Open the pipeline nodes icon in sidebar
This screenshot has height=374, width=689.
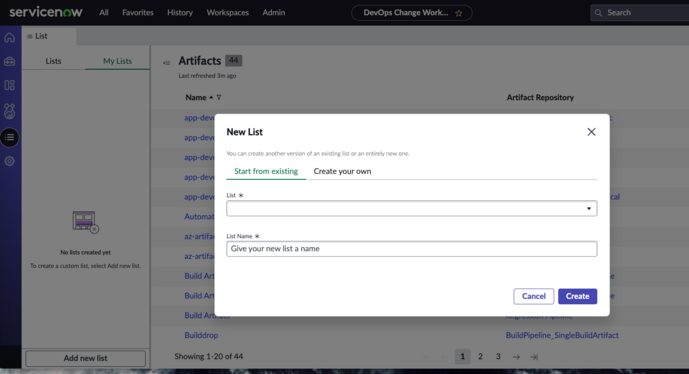coord(9,111)
